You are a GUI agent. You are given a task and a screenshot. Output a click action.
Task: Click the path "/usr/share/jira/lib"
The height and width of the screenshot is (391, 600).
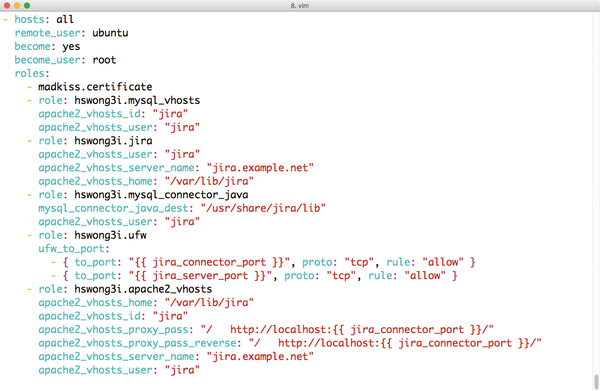(263, 208)
